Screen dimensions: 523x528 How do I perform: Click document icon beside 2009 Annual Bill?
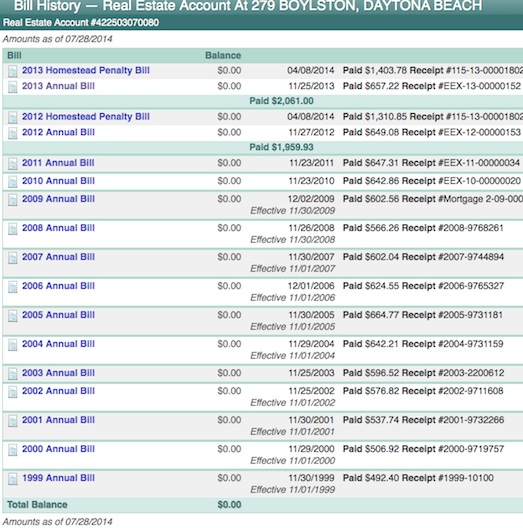(x=13, y=200)
